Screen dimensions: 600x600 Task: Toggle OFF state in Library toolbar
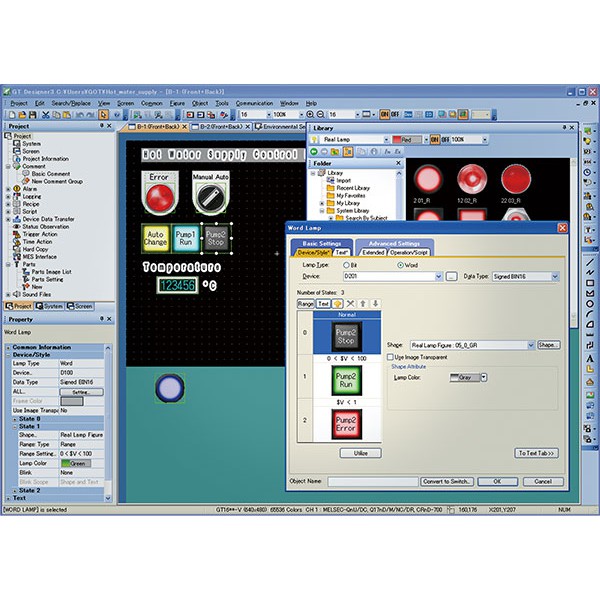445,140
